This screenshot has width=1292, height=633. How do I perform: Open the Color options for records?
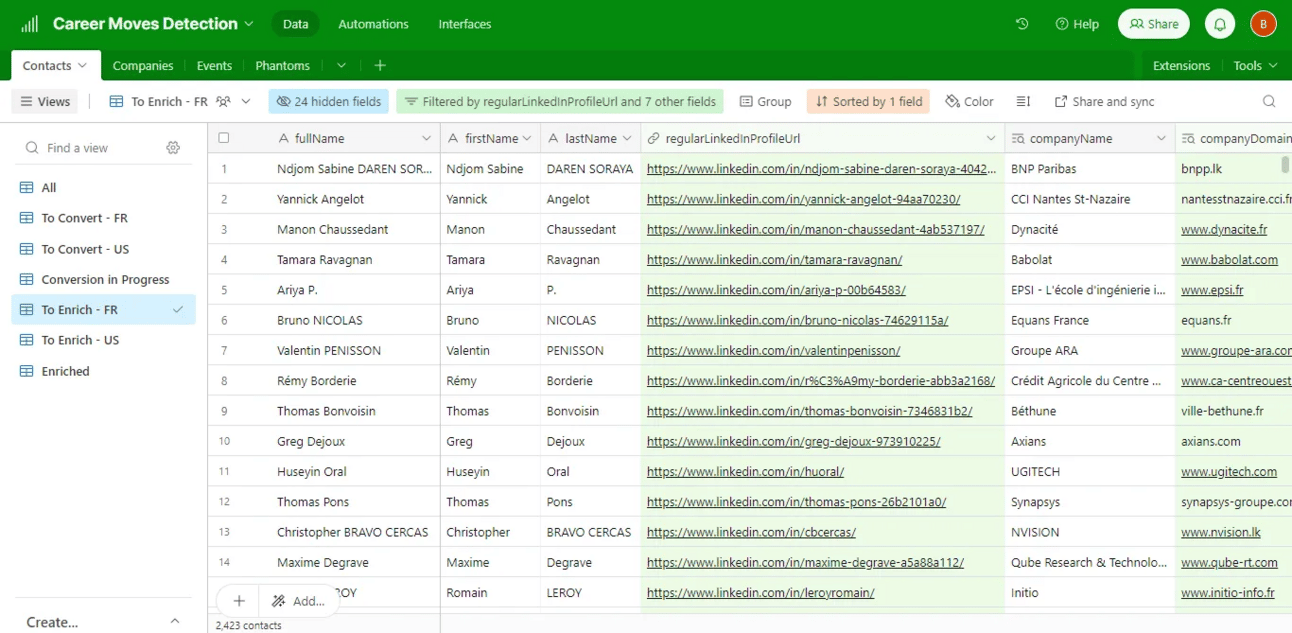[969, 101]
